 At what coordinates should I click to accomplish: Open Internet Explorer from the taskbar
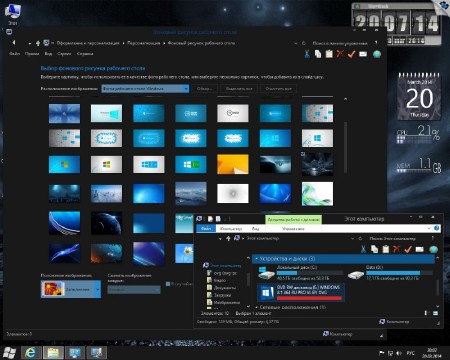tap(31, 352)
